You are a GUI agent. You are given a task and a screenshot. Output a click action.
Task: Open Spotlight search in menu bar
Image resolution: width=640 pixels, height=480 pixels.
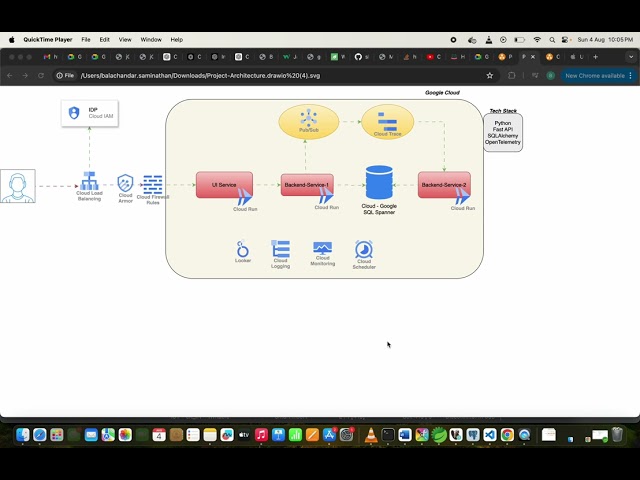(x=552, y=40)
